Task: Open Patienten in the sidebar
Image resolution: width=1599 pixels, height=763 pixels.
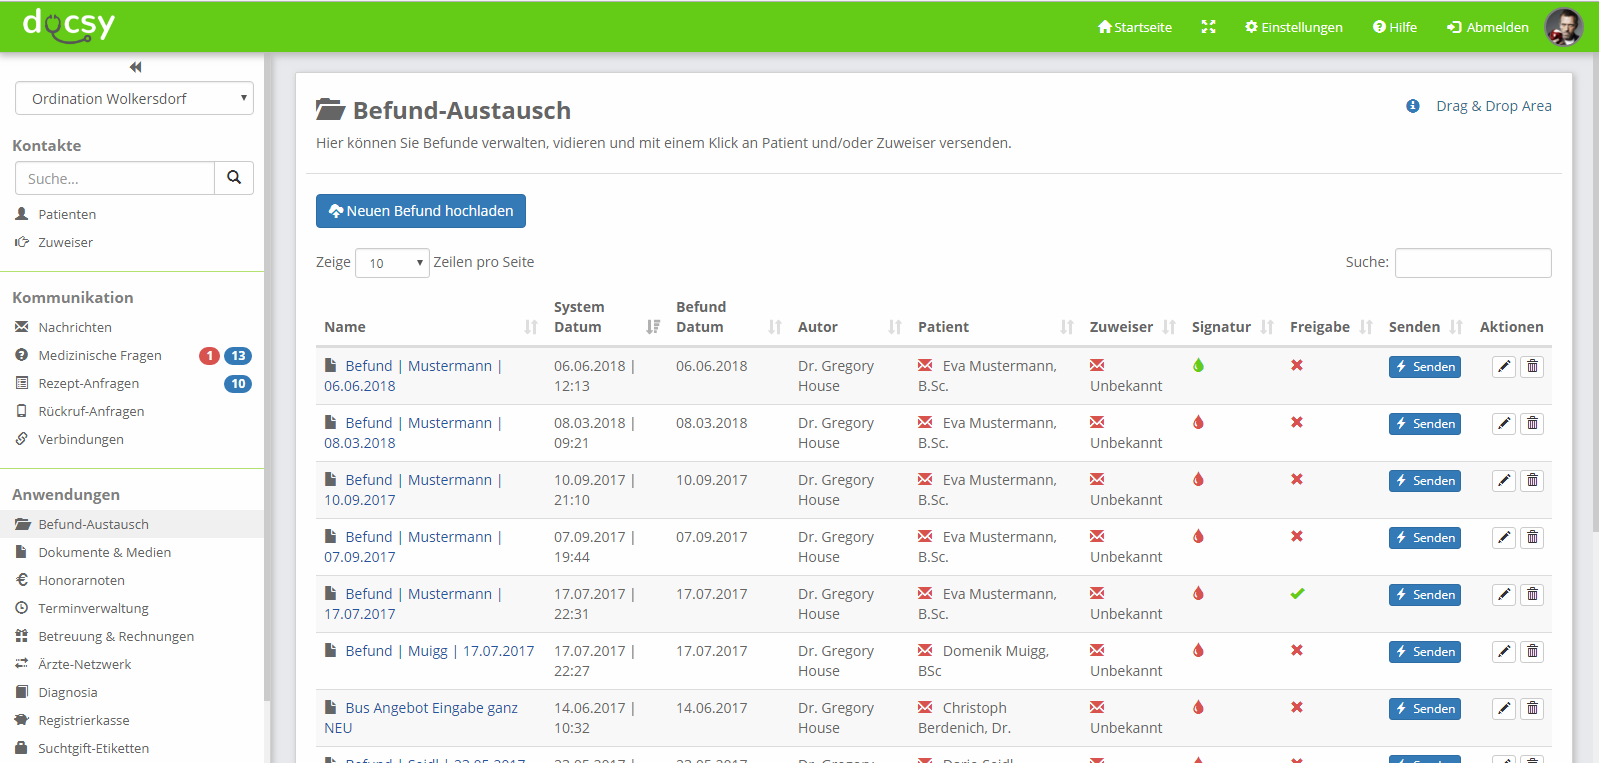Action: [67, 214]
